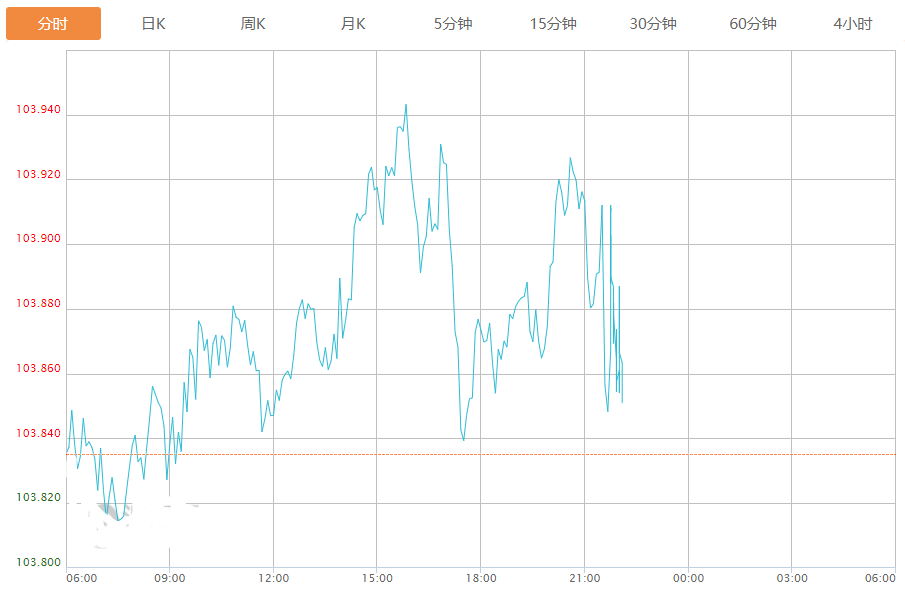Open the 周K tab
This screenshot has width=905, height=591.
point(253,24)
